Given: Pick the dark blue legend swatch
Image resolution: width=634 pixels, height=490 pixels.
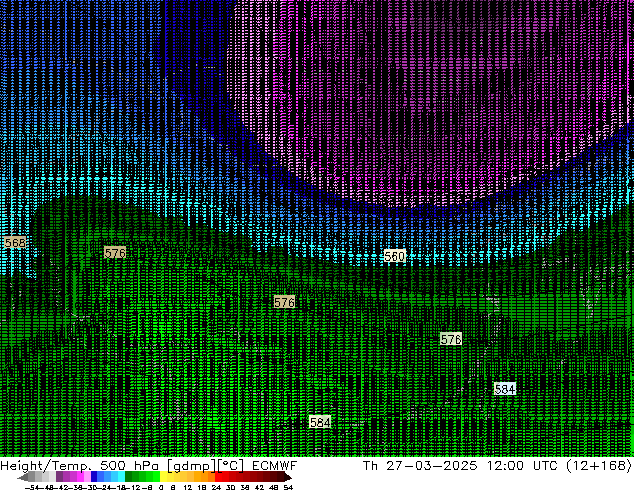Looking at the screenshot, I should [94, 476].
